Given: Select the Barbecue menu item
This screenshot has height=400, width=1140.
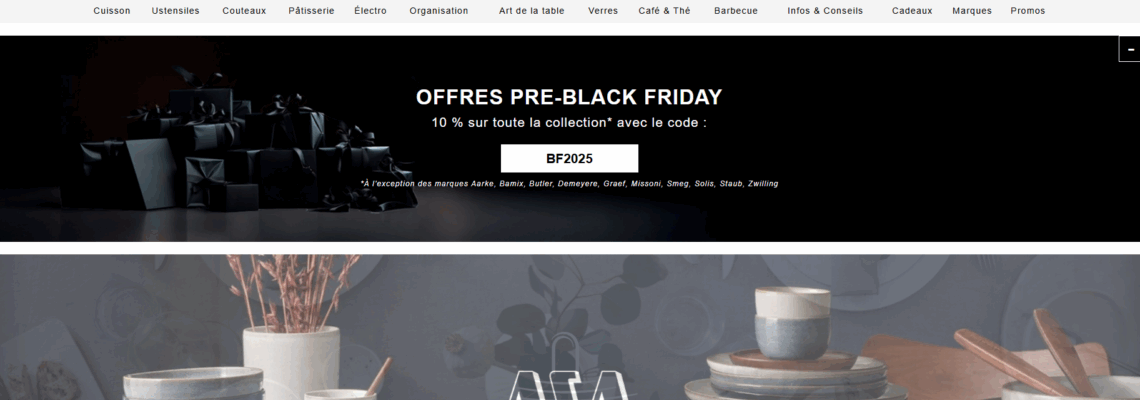Looking at the screenshot, I should pos(736,11).
